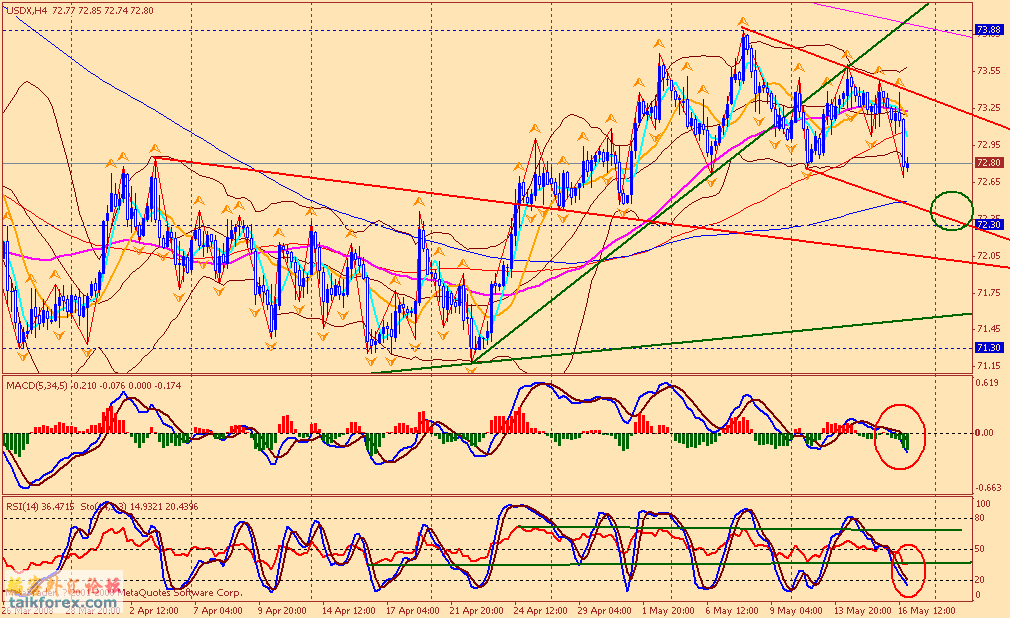Click the 21 Apr 20:00 time label

(x=477, y=610)
